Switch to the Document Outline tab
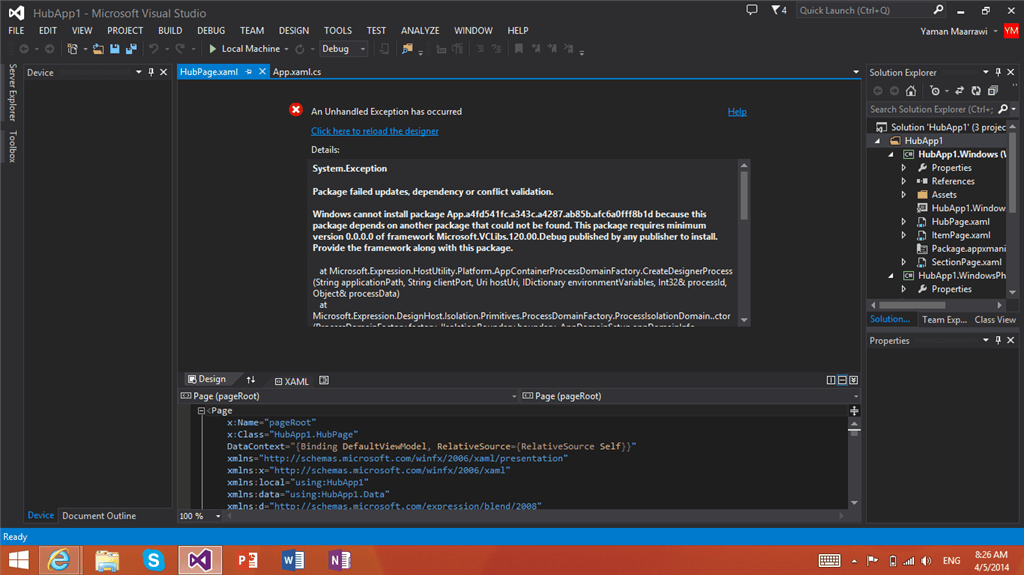Image resolution: width=1024 pixels, height=575 pixels. pyautogui.click(x=99, y=516)
